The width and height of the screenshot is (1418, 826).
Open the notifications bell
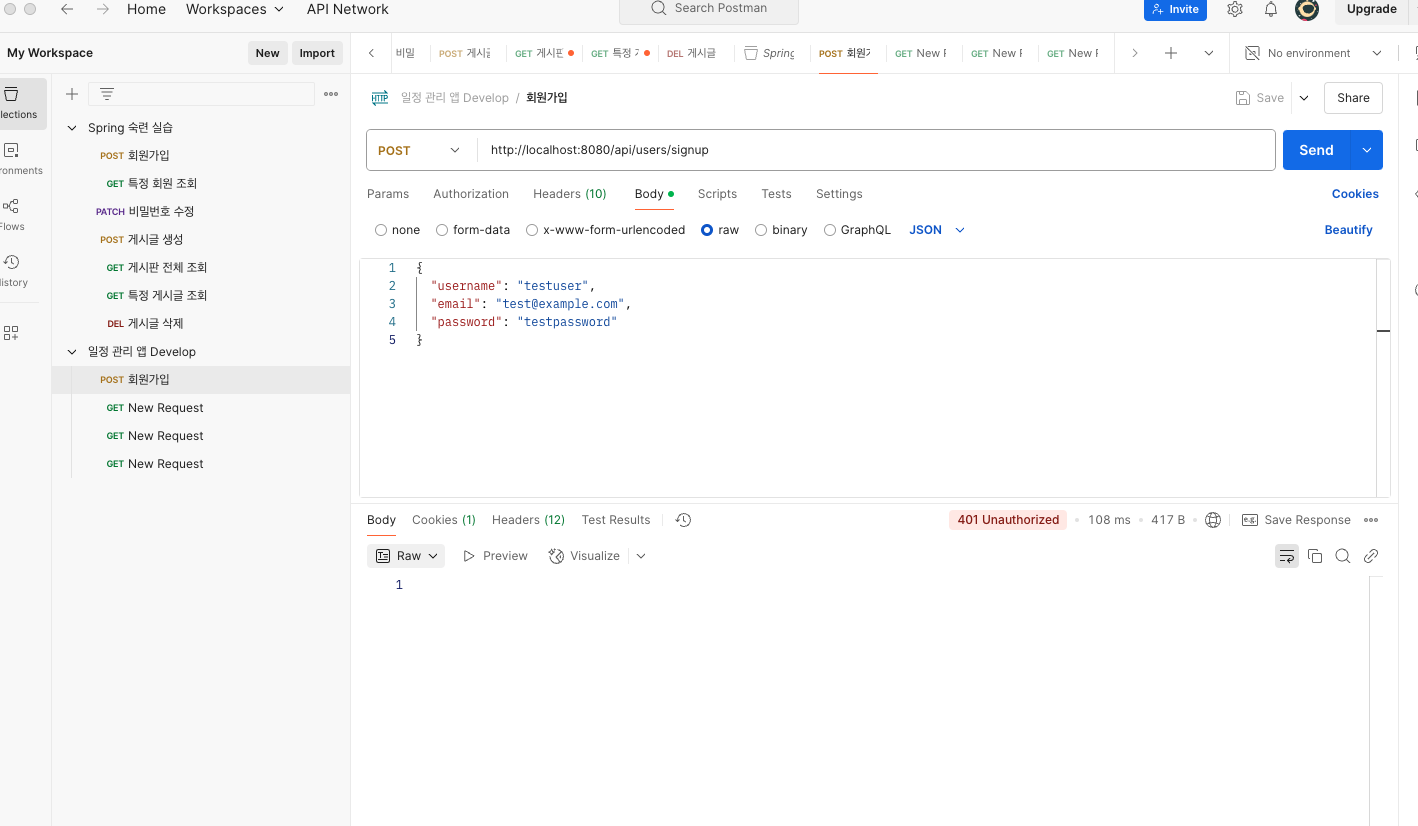pos(1271,9)
